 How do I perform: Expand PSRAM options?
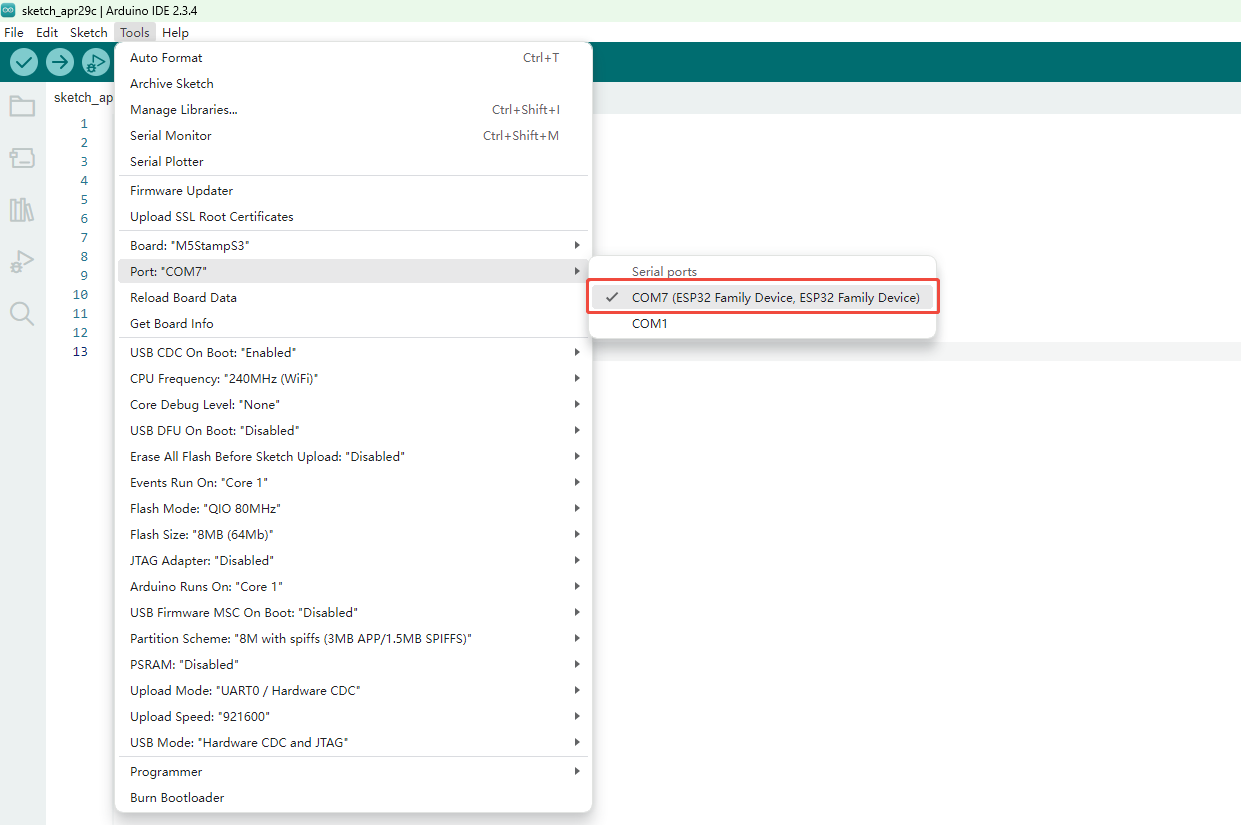(354, 665)
